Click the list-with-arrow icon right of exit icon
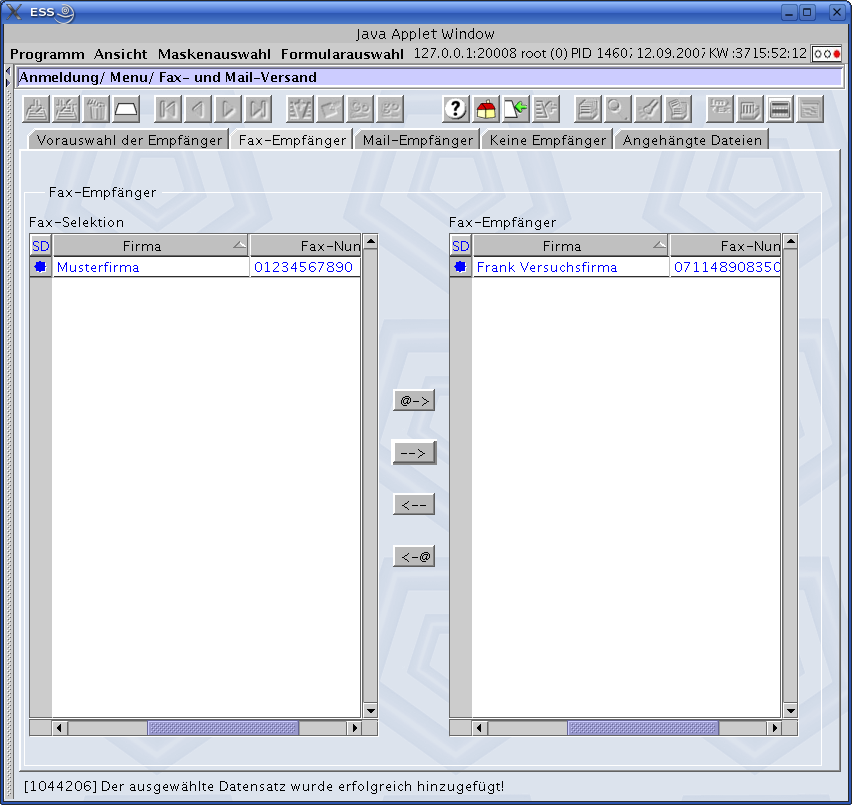 (546, 109)
